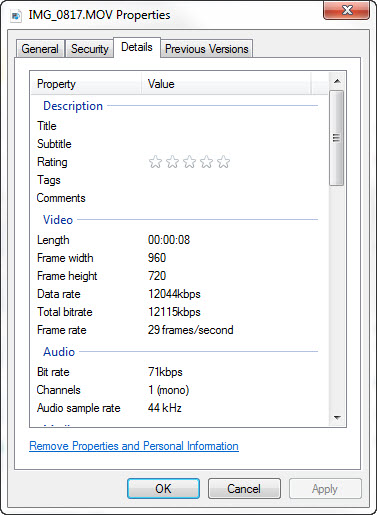The height and width of the screenshot is (515, 377).
Task: Click the scrollbar down arrow
Action: (x=337, y=417)
